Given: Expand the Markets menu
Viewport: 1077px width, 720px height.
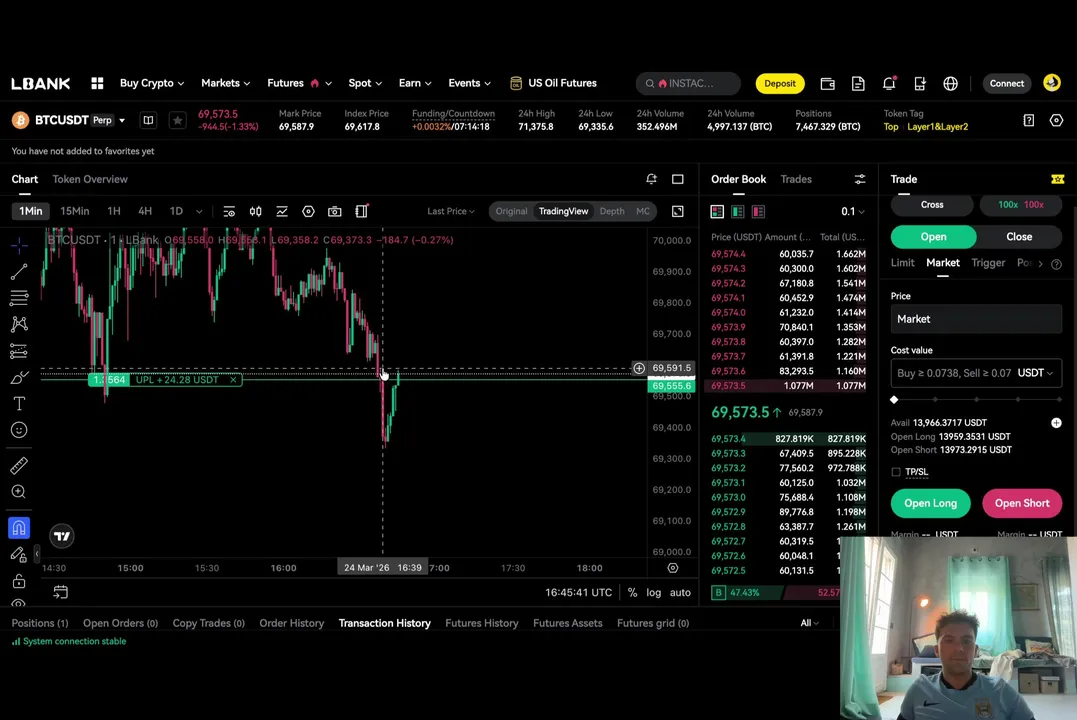Looking at the screenshot, I should tap(225, 83).
